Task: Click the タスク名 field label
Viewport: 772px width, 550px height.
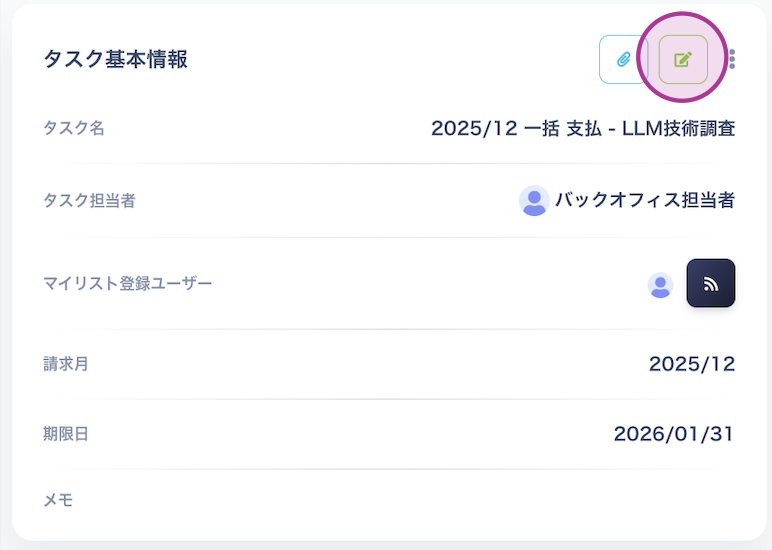Action: pos(74,128)
